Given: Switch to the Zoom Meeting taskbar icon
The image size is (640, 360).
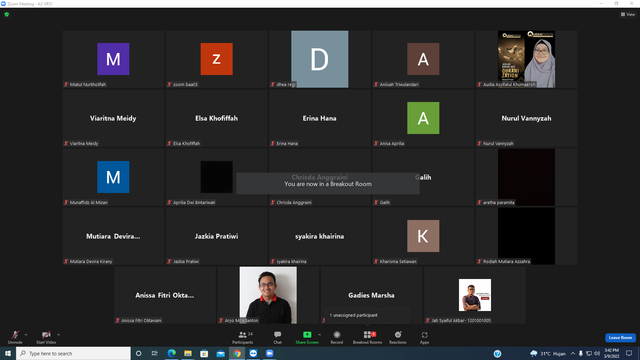Looking at the screenshot, I should [270, 353].
